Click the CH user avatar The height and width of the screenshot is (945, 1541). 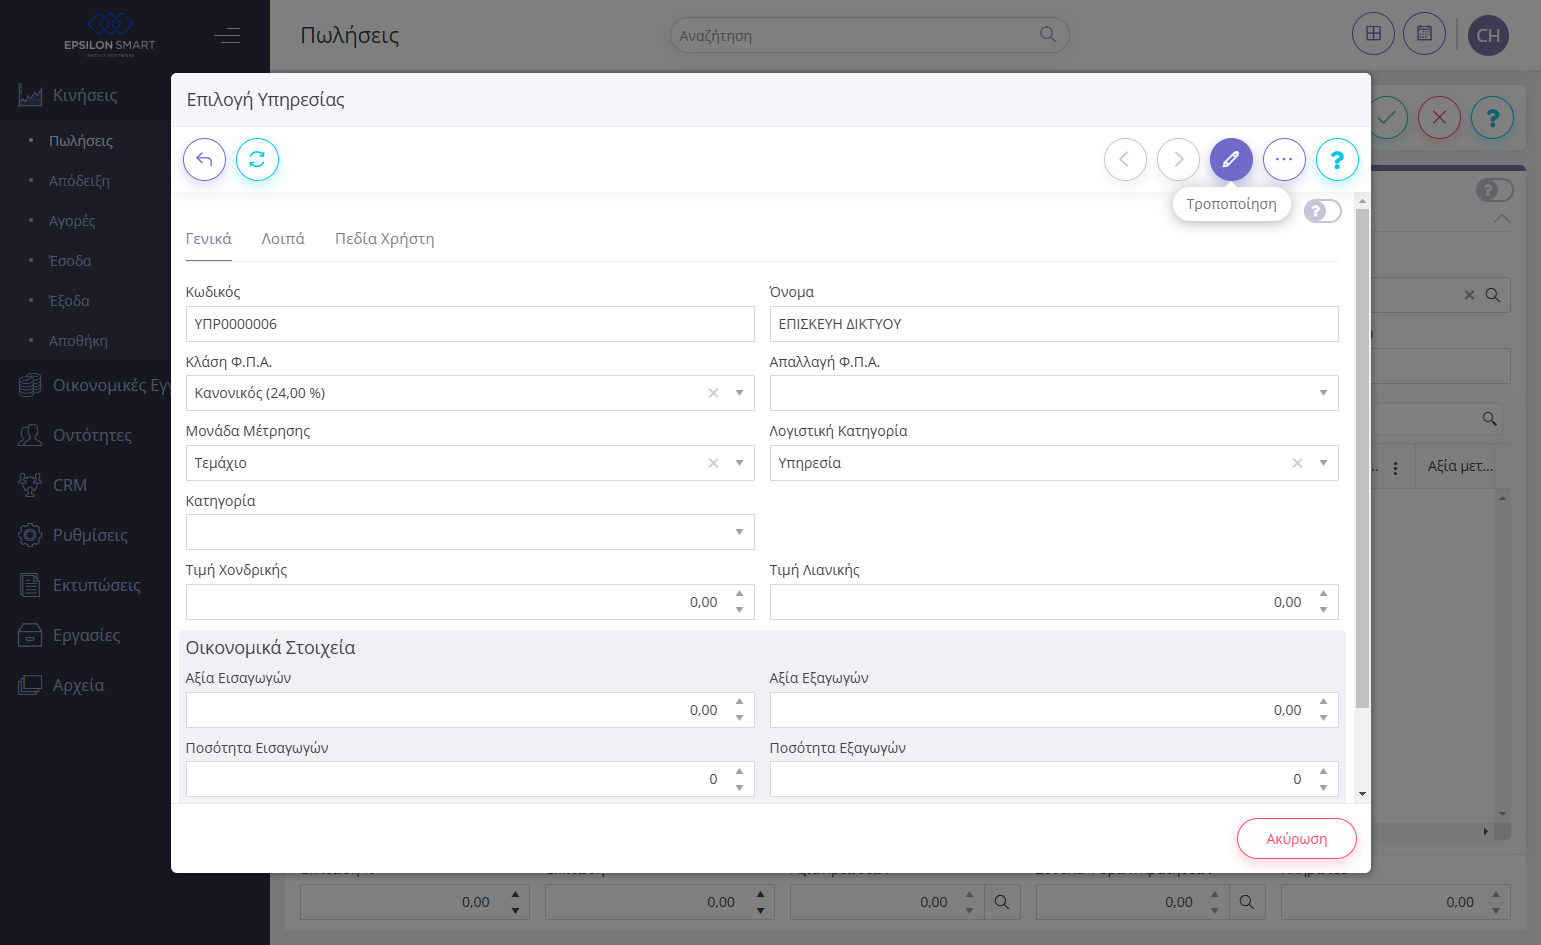[1488, 35]
